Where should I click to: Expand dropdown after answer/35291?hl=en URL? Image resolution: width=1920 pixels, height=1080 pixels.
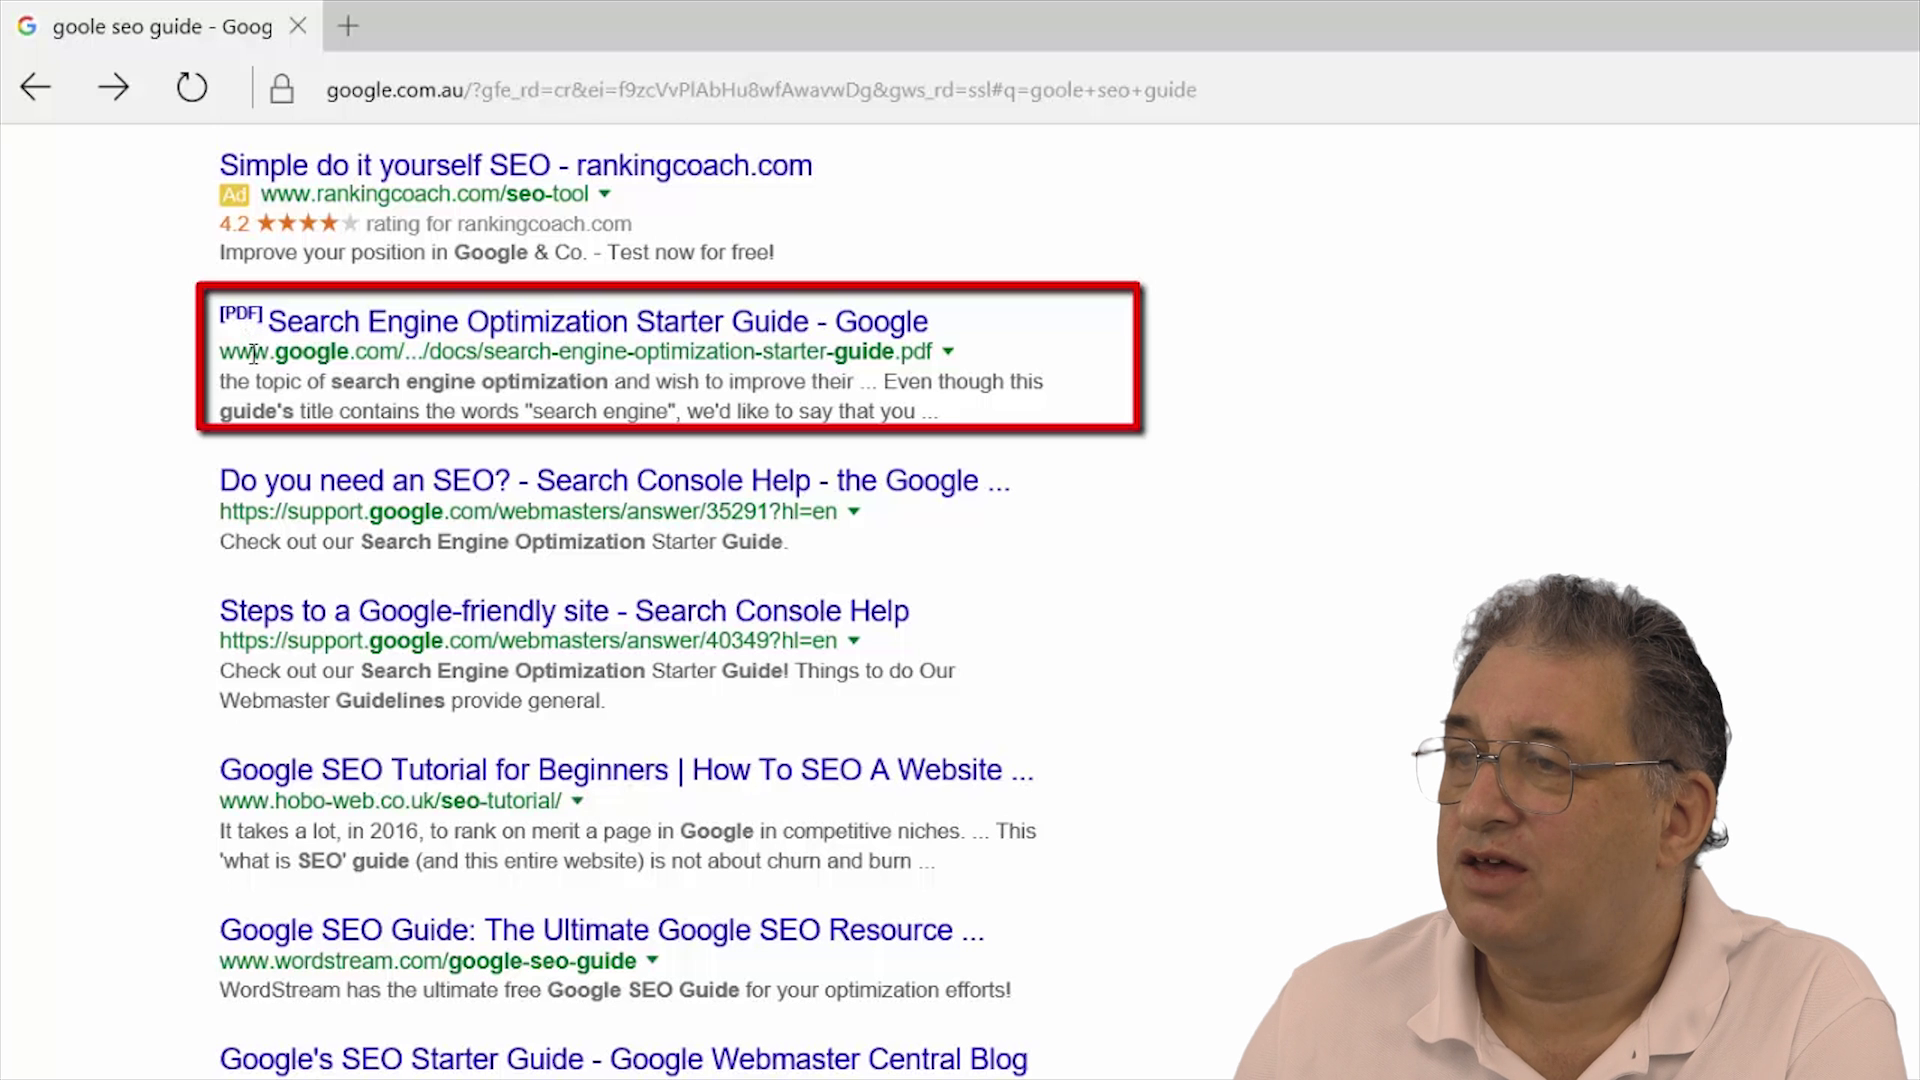(x=854, y=511)
